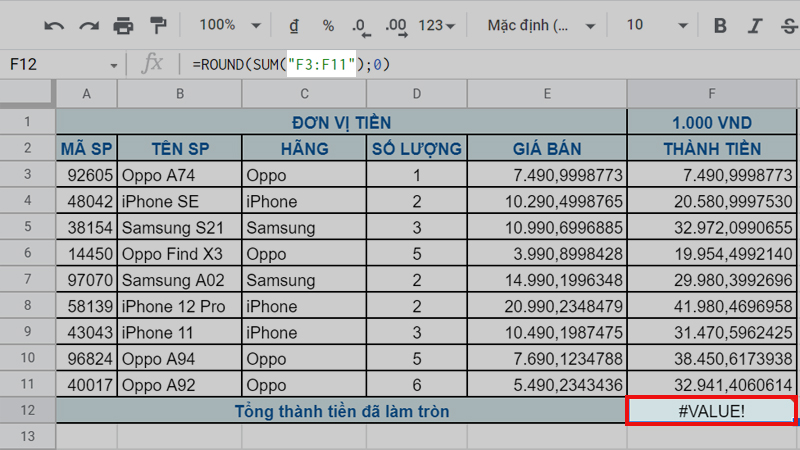Click the Print icon
The width and height of the screenshot is (800, 450).
[x=123, y=25]
